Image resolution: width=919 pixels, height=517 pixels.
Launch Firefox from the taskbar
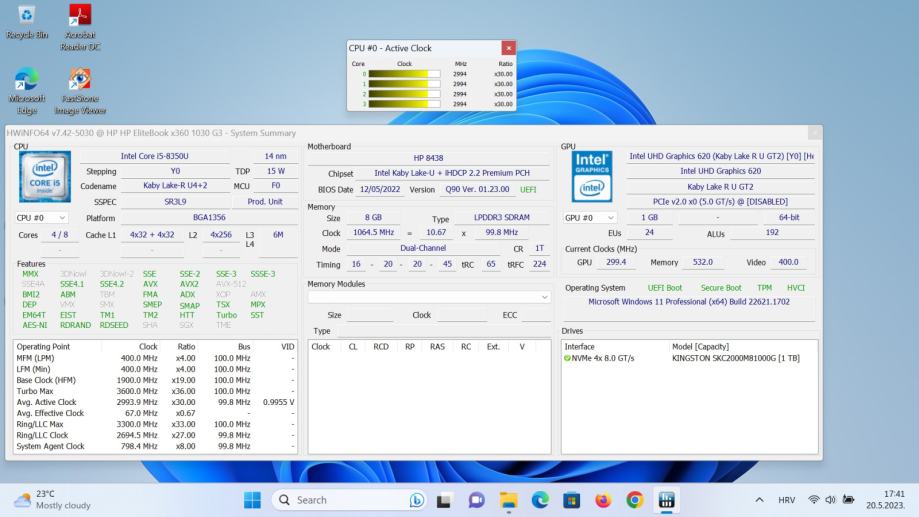pos(603,500)
